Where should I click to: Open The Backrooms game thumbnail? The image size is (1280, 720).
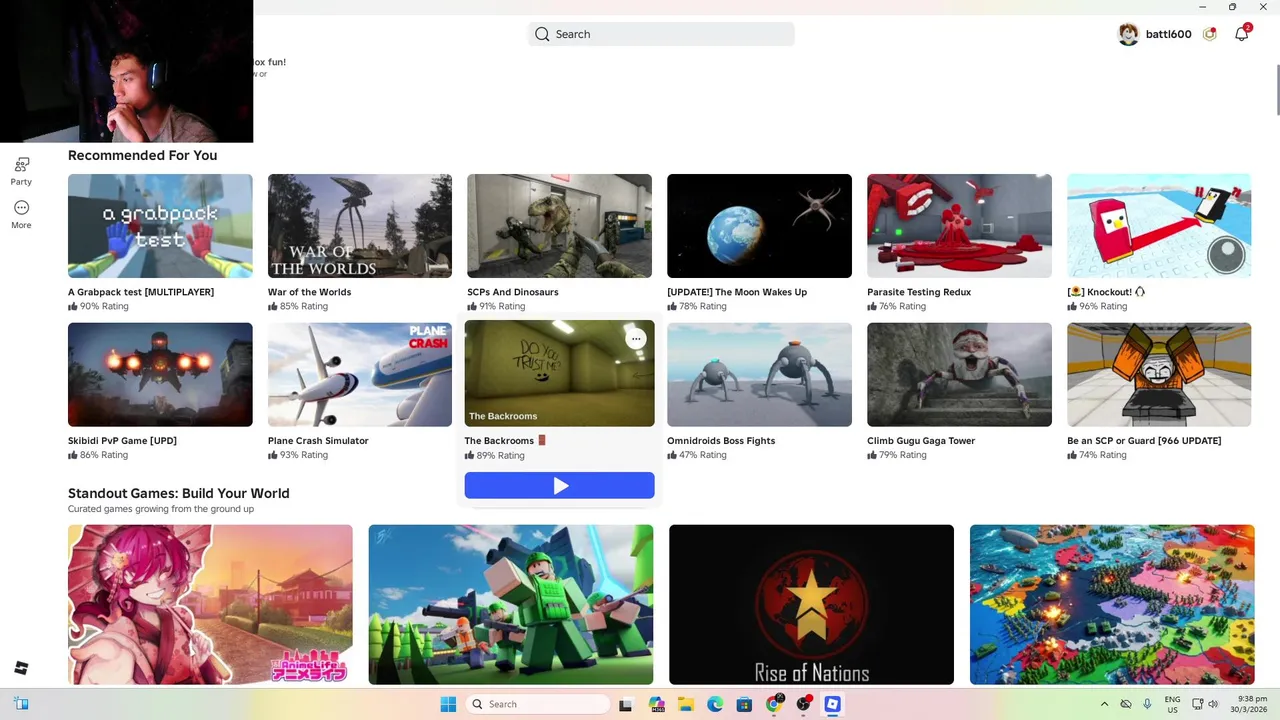[559, 373]
